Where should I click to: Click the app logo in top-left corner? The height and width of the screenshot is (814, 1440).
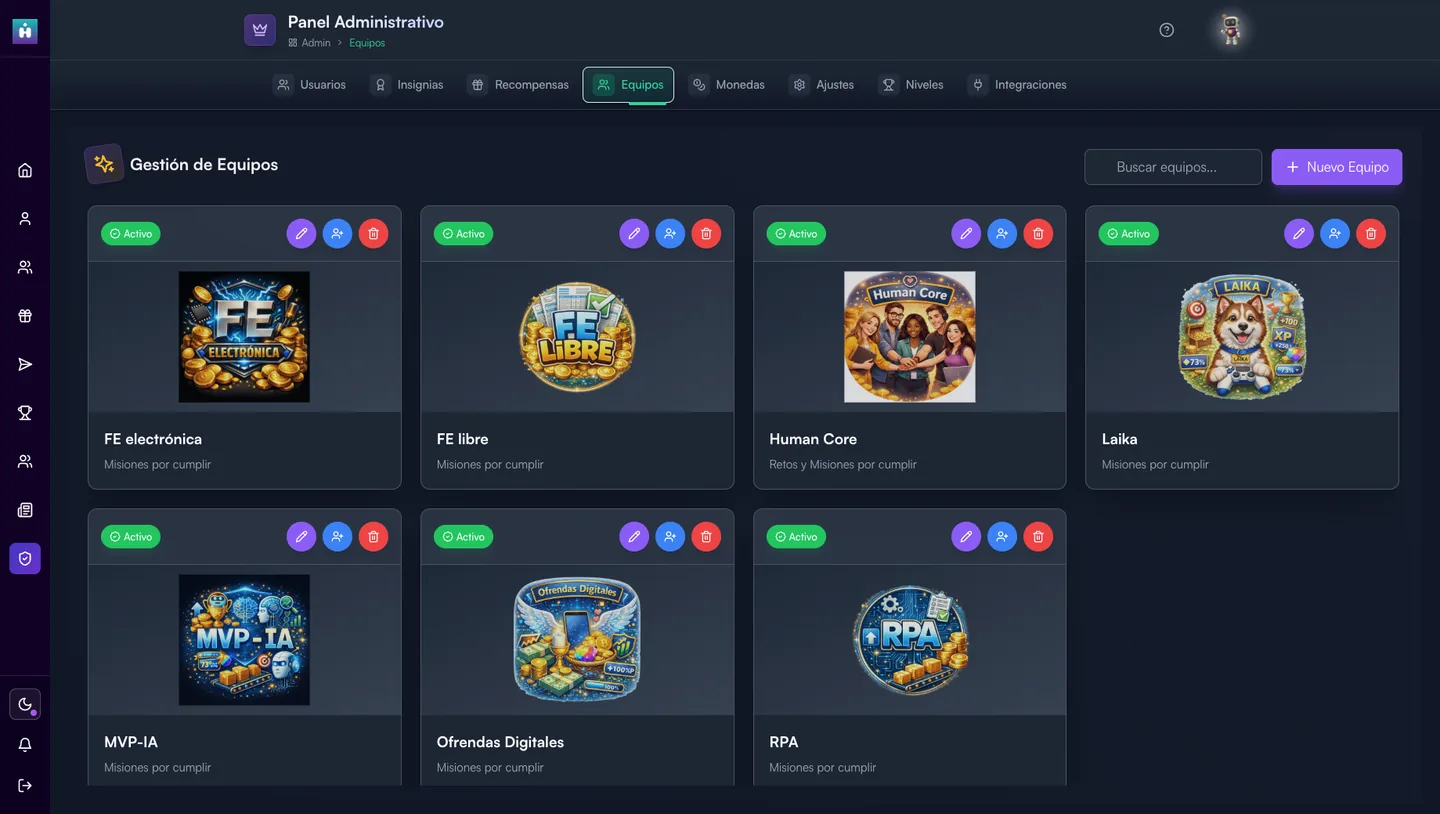(25, 30)
